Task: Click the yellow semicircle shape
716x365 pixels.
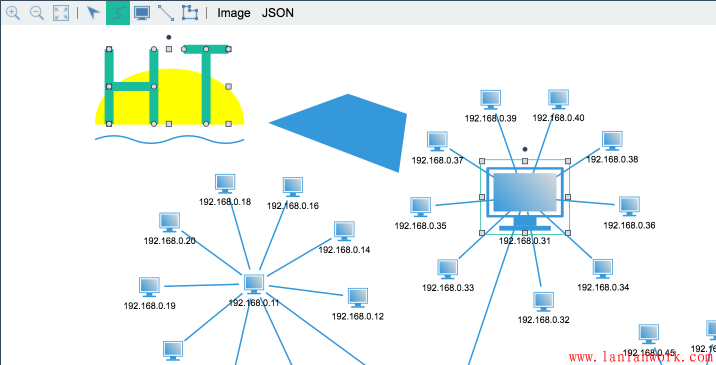Action: pyautogui.click(x=169, y=97)
